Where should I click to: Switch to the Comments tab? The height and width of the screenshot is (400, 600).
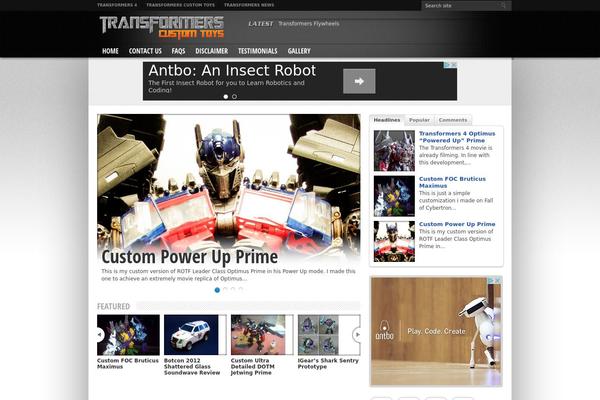click(453, 120)
